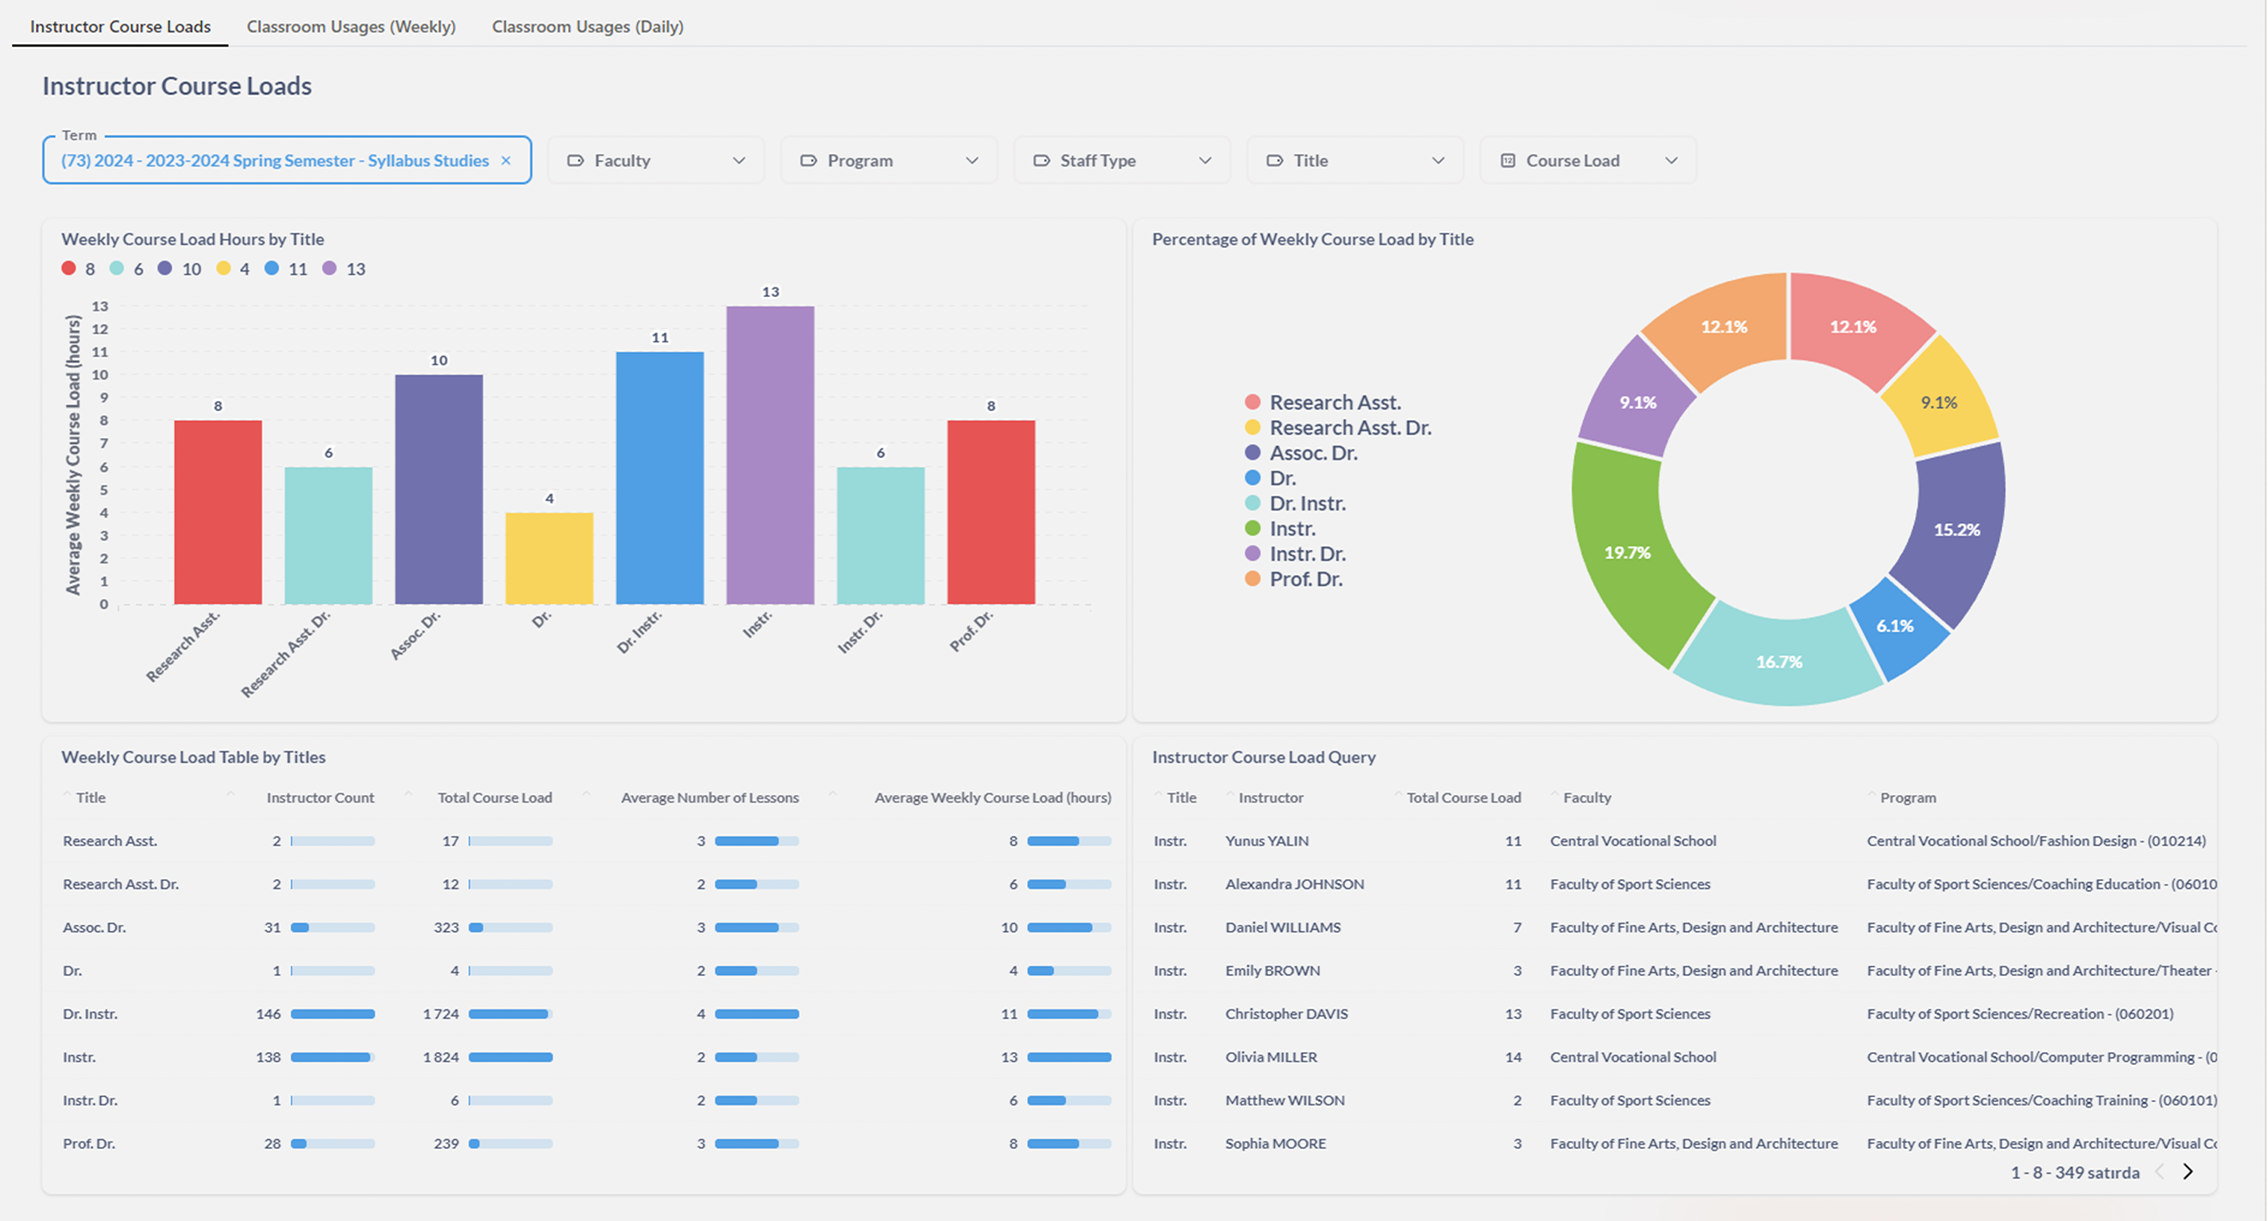Open the Faculty dropdown
The image size is (2268, 1221).
[x=655, y=160]
